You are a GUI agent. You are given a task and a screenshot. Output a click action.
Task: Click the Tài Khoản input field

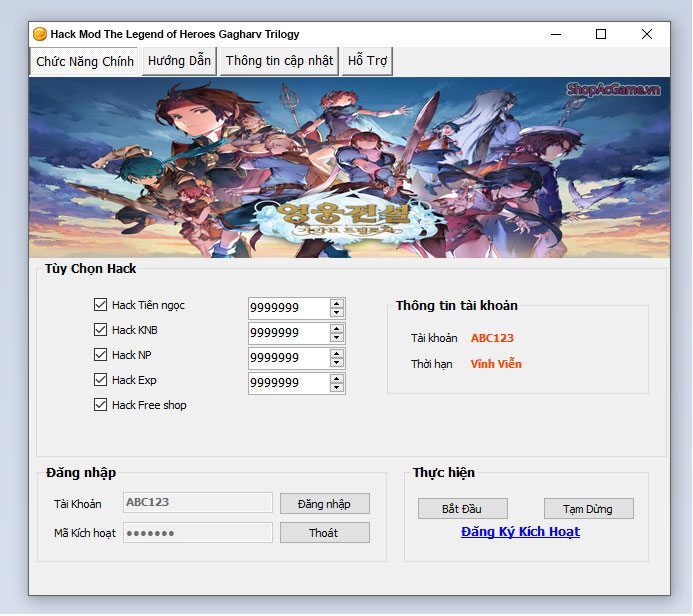(x=198, y=502)
